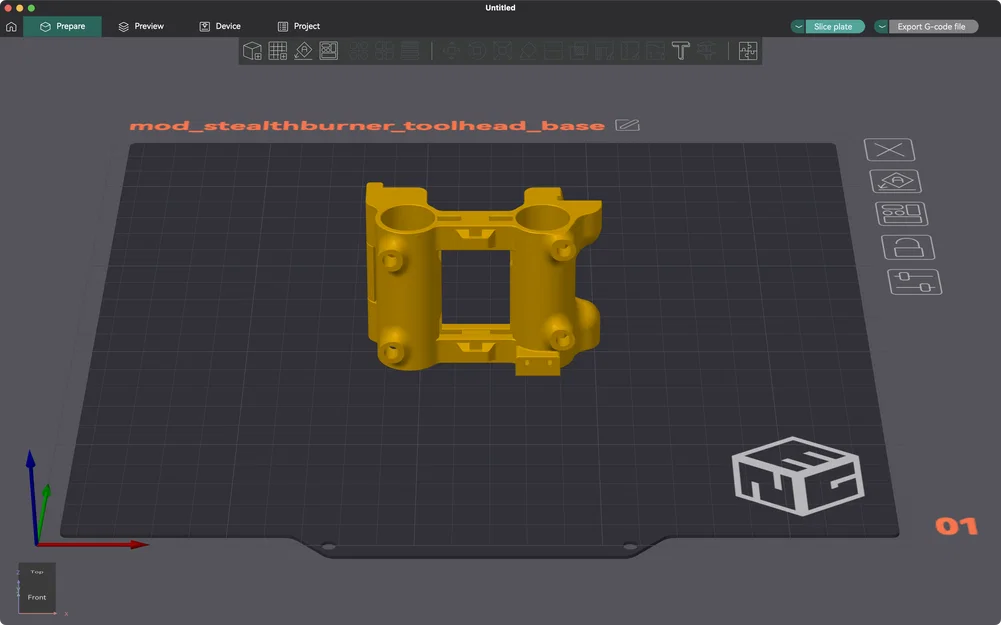The image size is (1001, 625).
Task: Click the Slice plate button
Action: pos(835,26)
